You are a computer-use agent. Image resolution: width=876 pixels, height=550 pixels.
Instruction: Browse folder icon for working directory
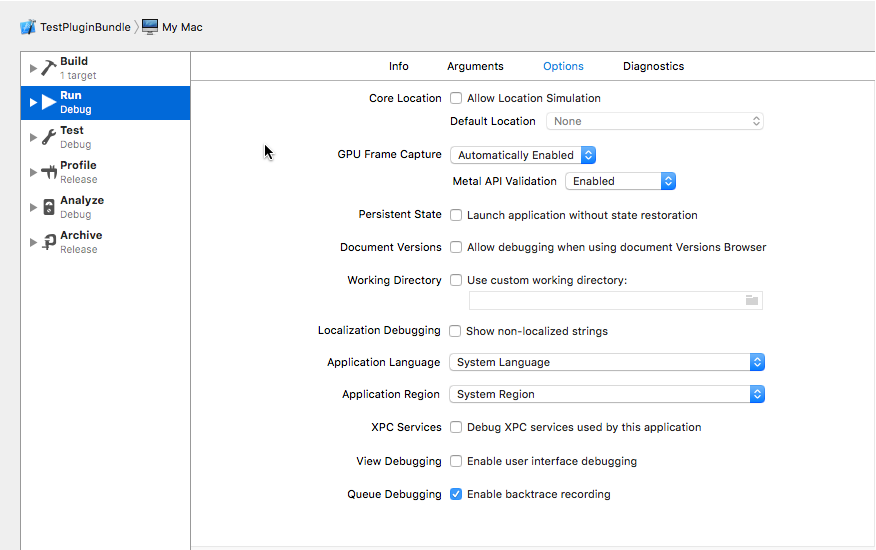click(x=752, y=300)
